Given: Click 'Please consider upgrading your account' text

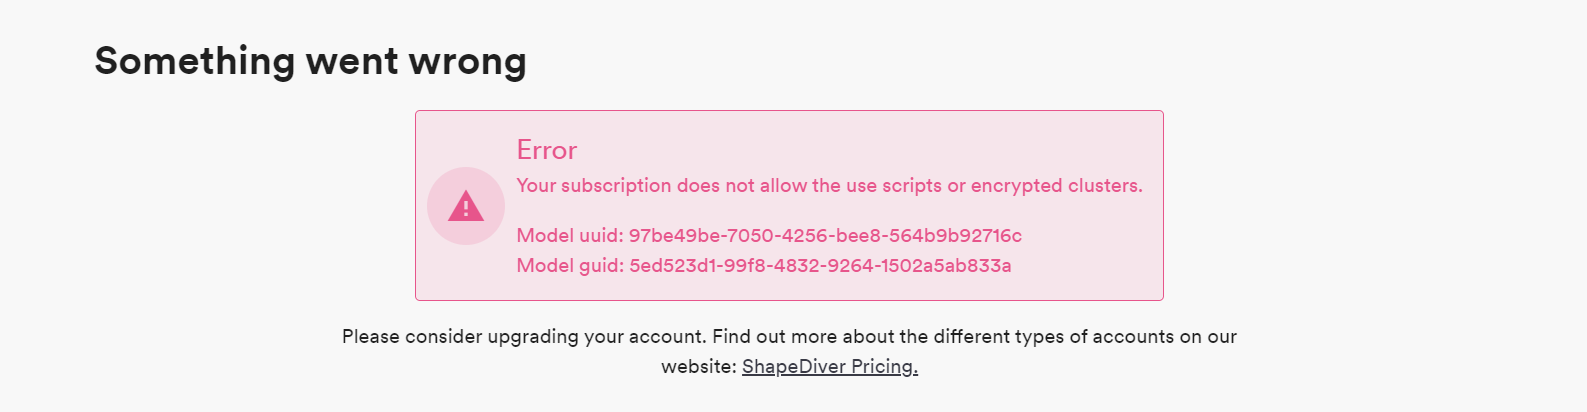Looking at the screenshot, I should [x=523, y=336].
